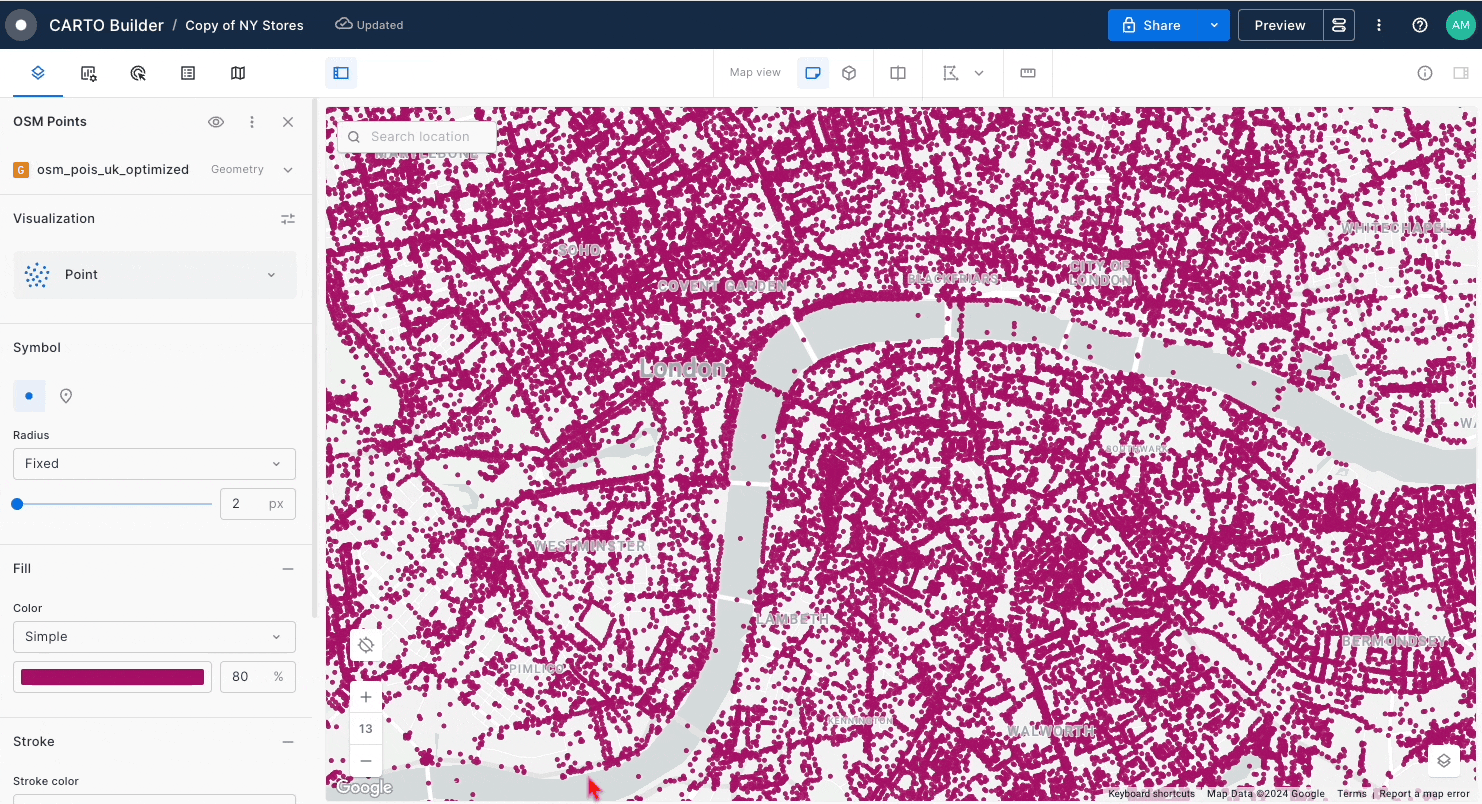The image size is (1482, 804).
Task: Open the Legend tab icon
Action: click(x=188, y=73)
